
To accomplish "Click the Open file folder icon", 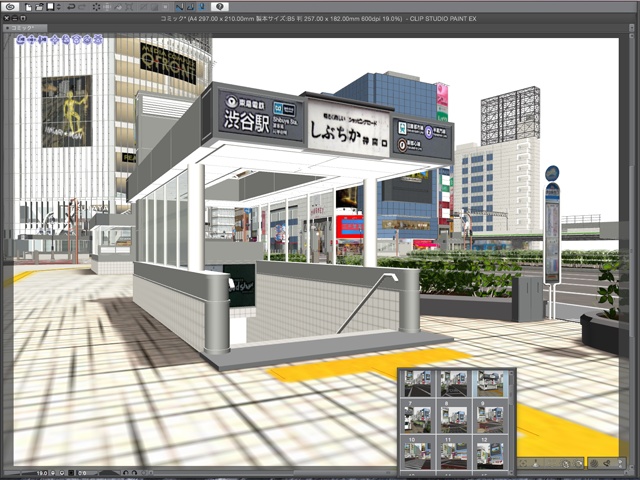I will tap(39, 7).
